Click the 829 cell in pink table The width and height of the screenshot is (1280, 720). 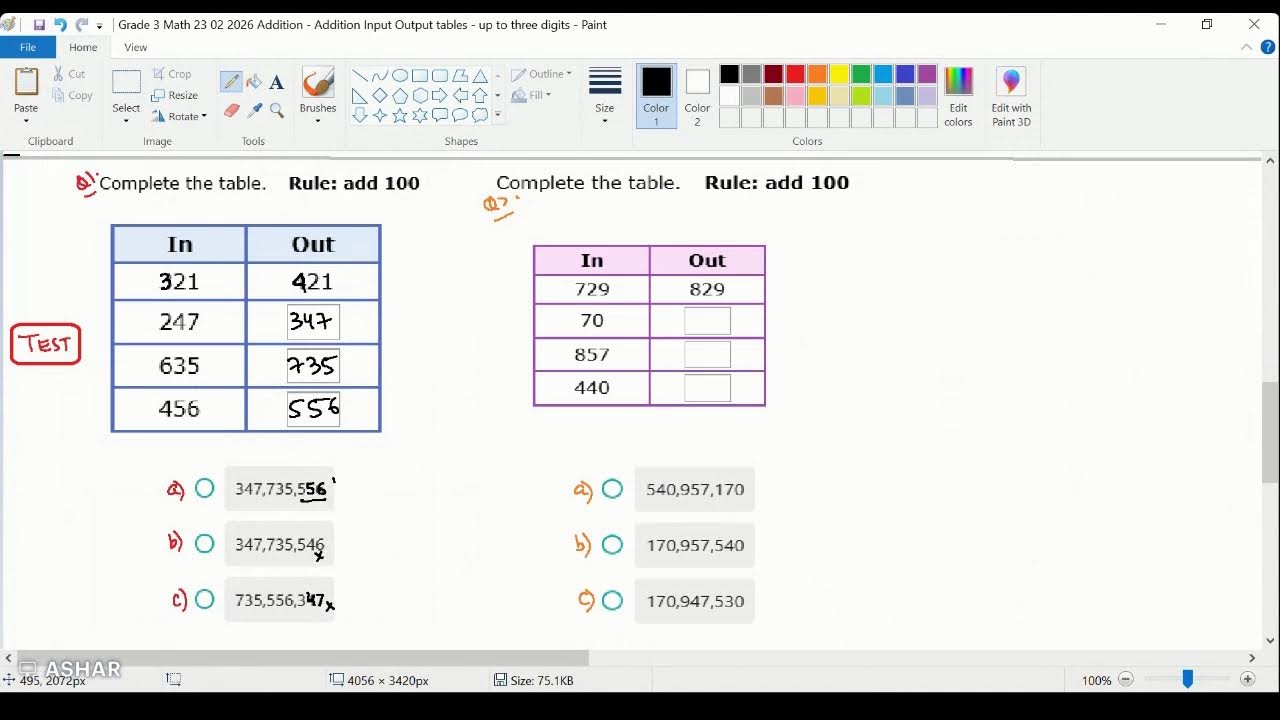click(707, 289)
